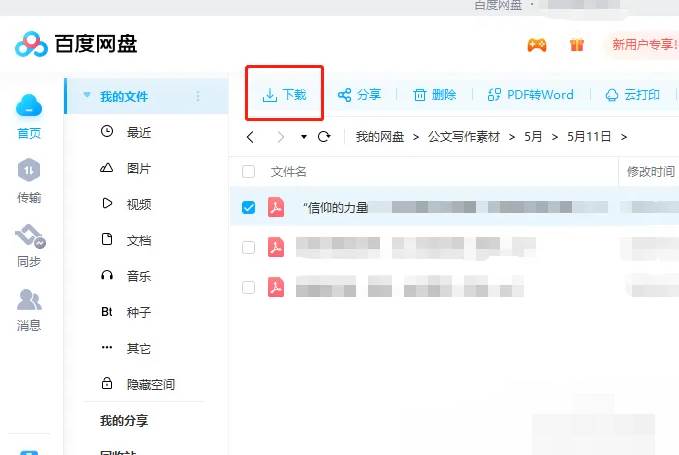Viewport: 679px width, 455px height.
Task: Click the 新用户专享 promotion banner
Action: pos(644,44)
